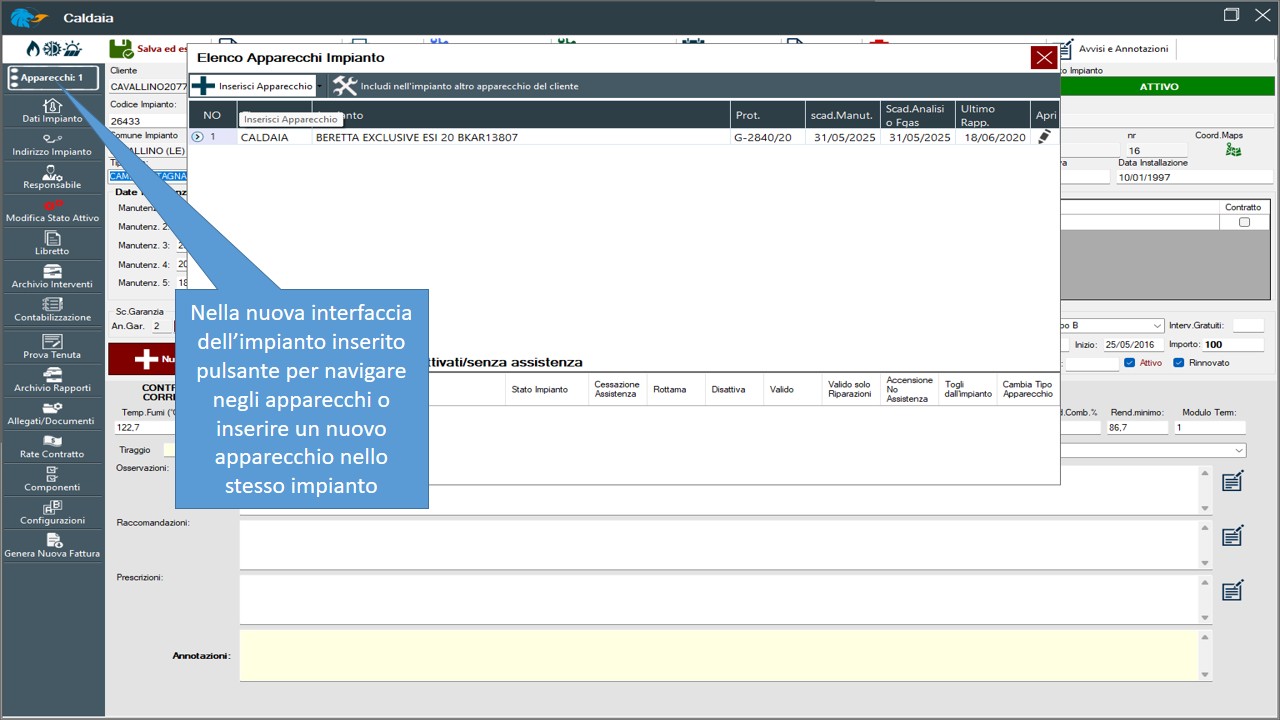Open Archivio Interventi from the sidebar
The width and height of the screenshot is (1280, 720).
[52, 277]
